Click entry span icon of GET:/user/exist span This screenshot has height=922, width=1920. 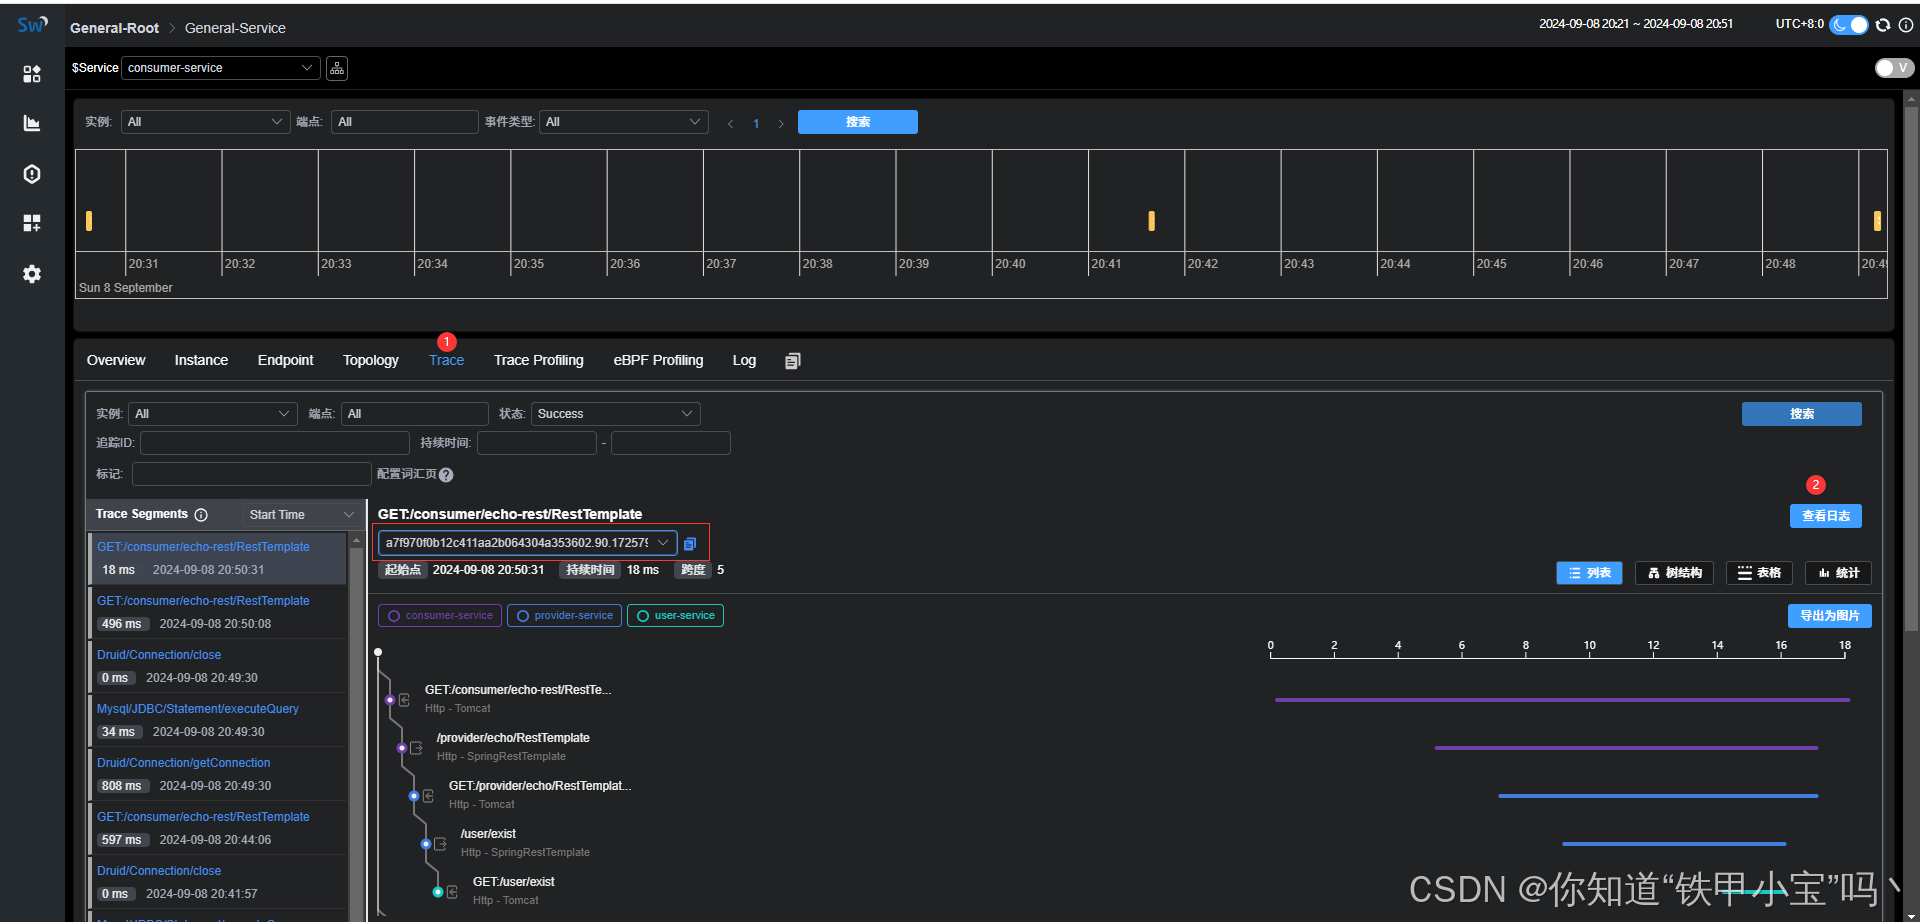[x=452, y=892]
